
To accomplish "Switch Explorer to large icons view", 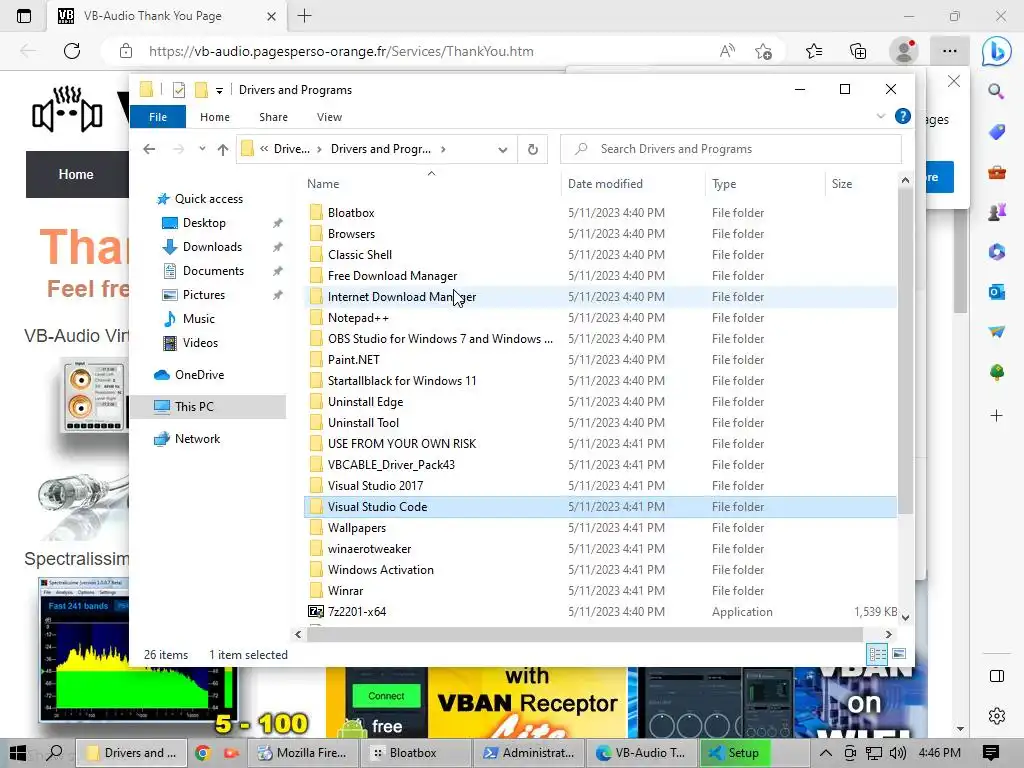I will coord(899,654).
